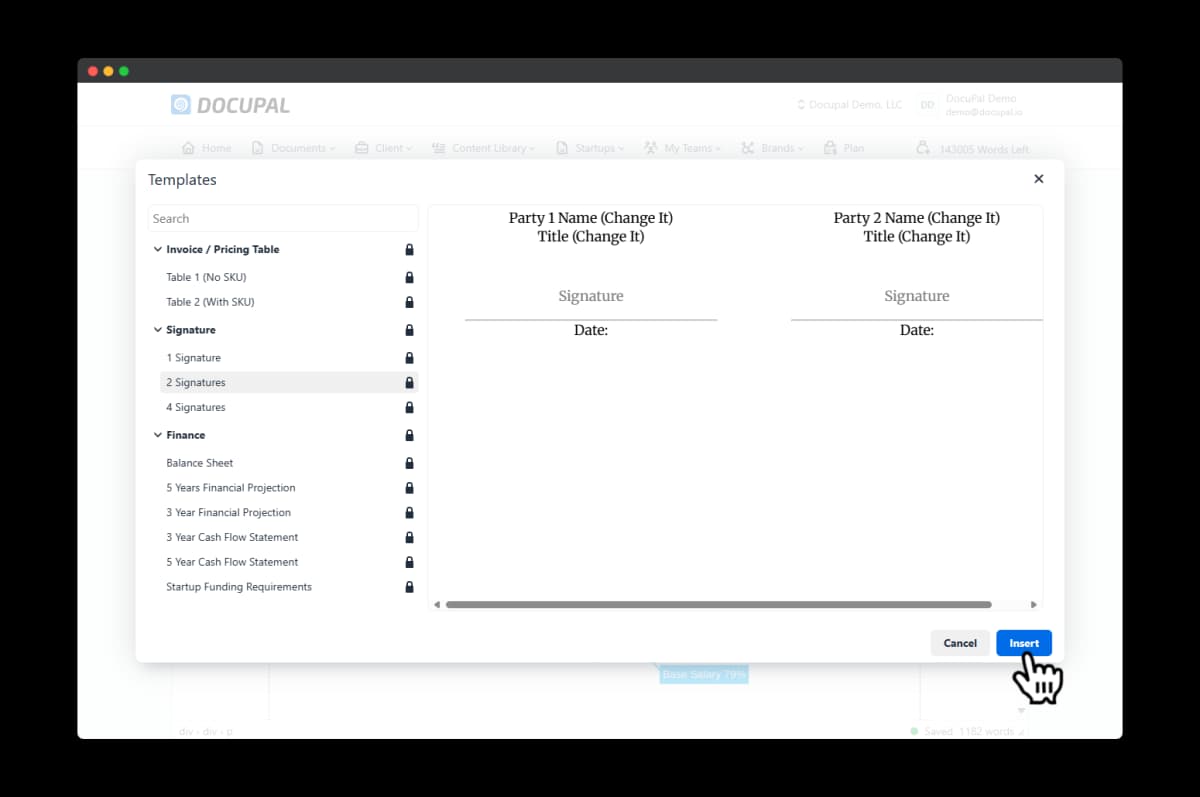1200x797 pixels.
Task: Select the 1 Signature template
Action: point(194,357)
